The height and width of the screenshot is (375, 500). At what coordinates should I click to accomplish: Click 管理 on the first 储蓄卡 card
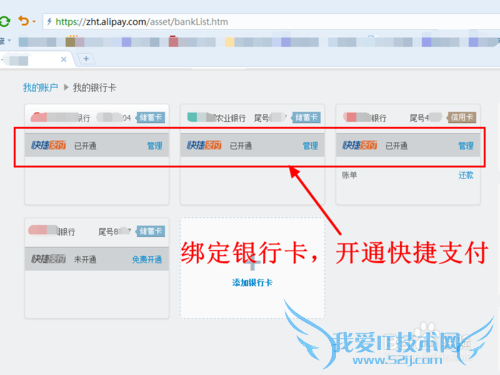click(x=155, y=146)
